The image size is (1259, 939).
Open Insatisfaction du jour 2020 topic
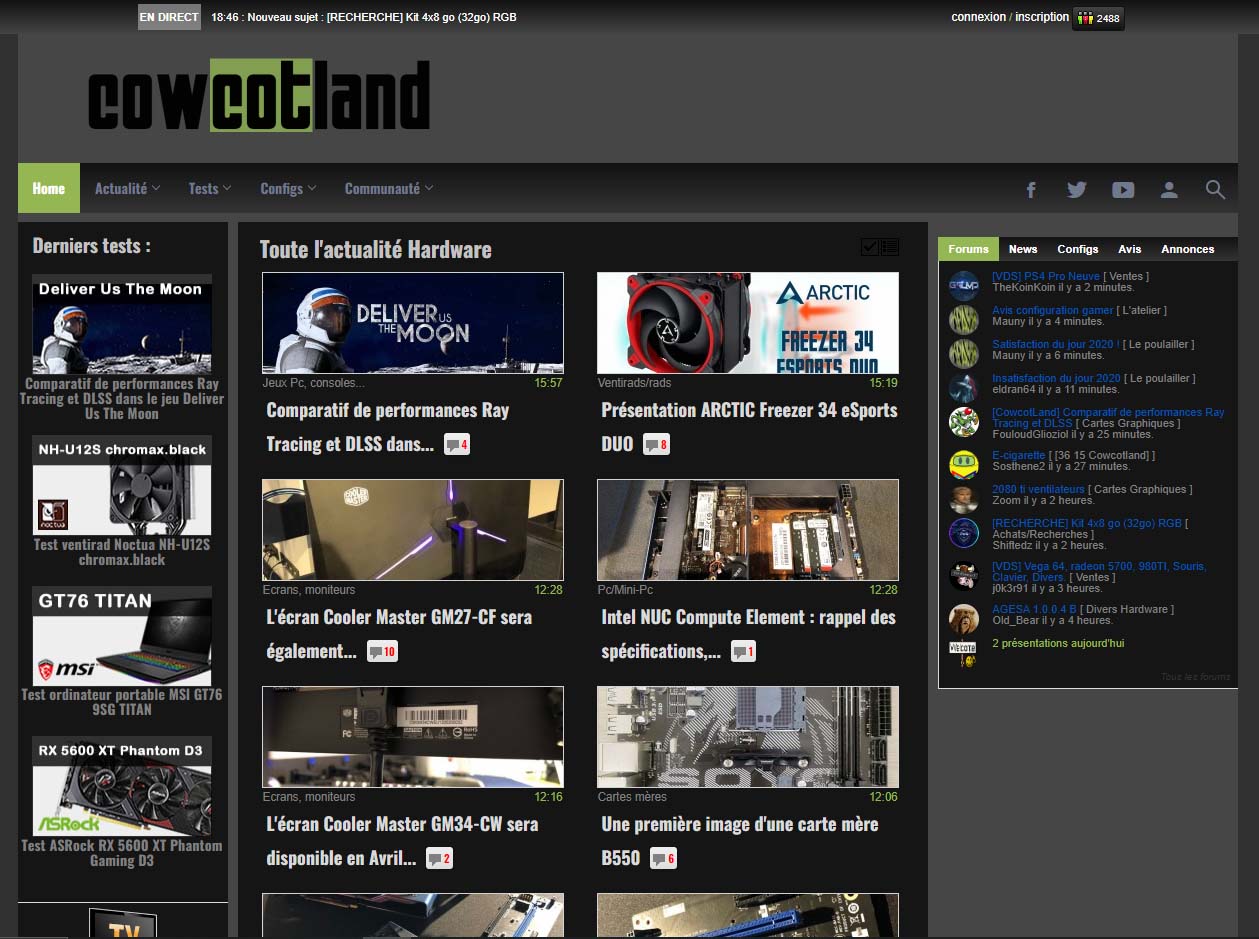1056,378
